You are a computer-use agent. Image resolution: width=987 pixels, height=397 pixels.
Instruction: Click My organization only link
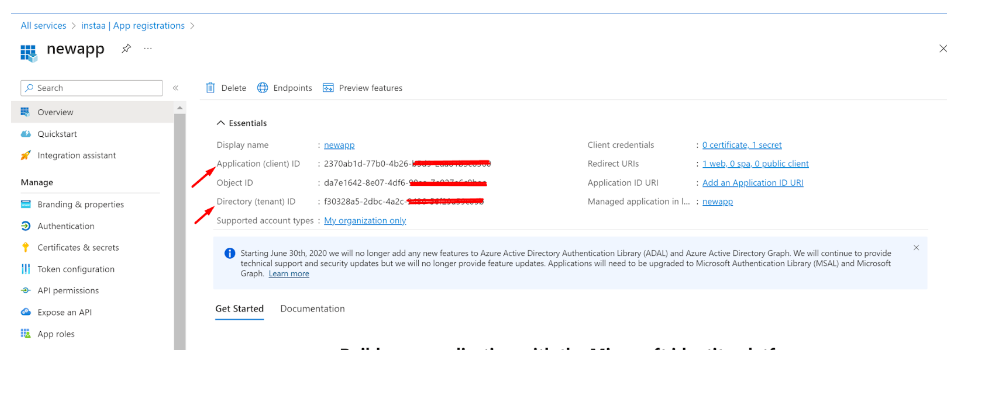(x=365, y=220)
